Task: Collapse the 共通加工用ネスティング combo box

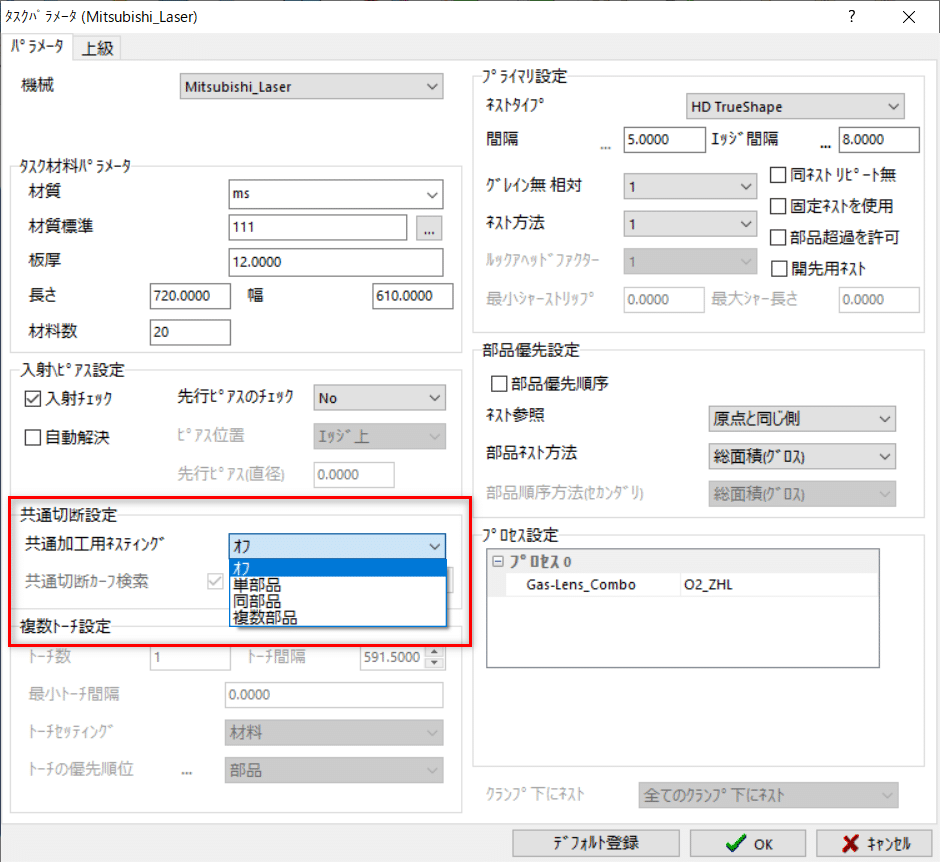Action: pyautogui.click(x=338, y=546)
